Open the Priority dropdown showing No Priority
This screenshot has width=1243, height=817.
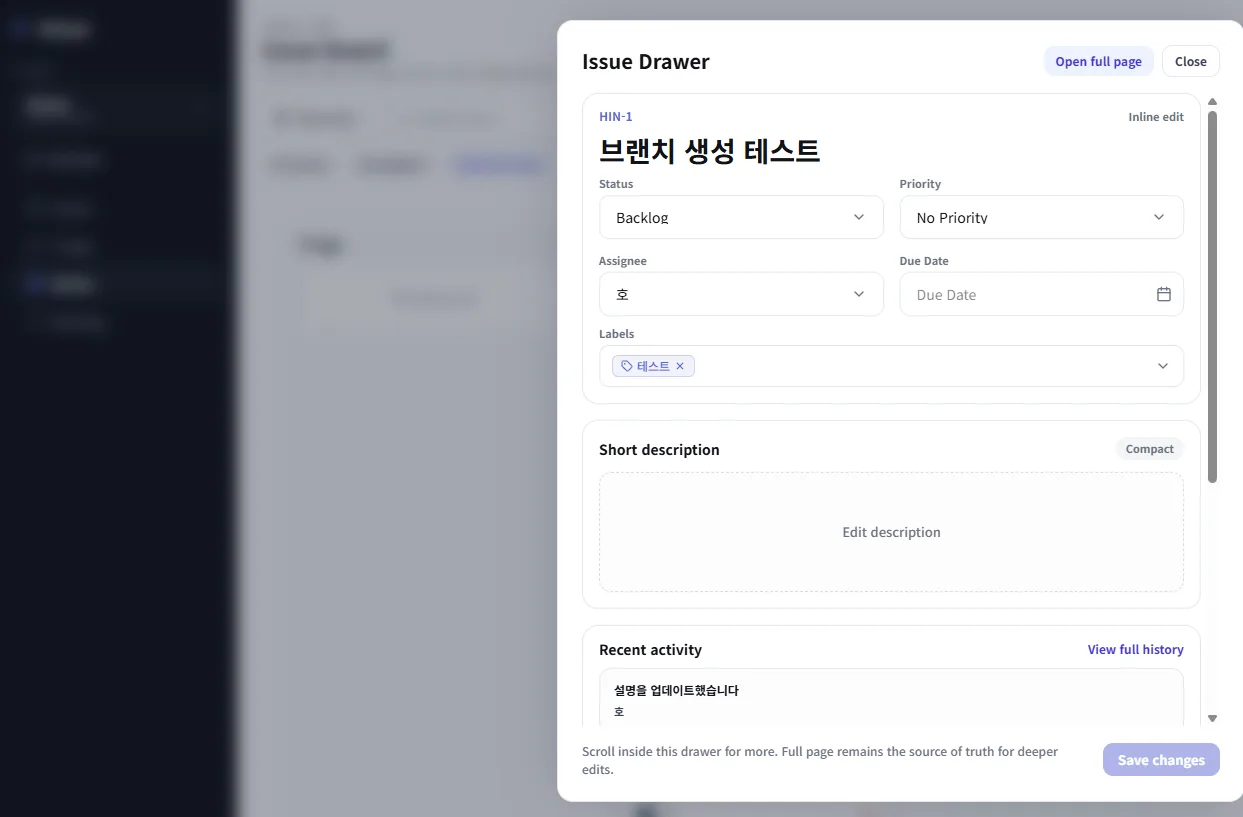[x=1041, y=217]
